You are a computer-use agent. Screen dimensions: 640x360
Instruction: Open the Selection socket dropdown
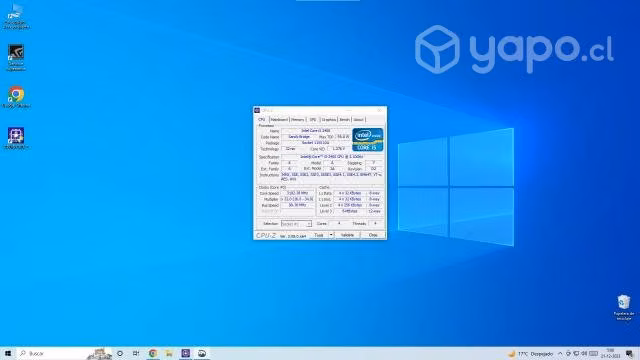tap(296, 224)
